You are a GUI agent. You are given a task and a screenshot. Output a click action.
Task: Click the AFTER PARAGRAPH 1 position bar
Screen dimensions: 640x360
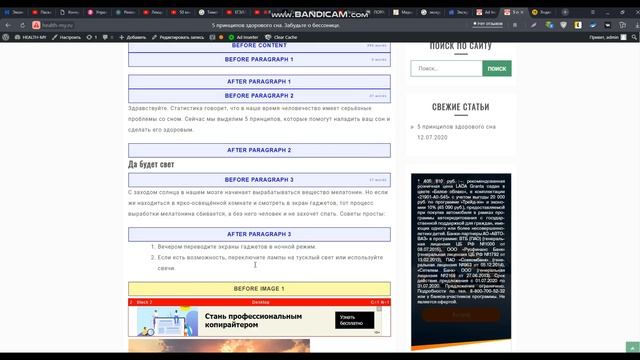(259, 82)
